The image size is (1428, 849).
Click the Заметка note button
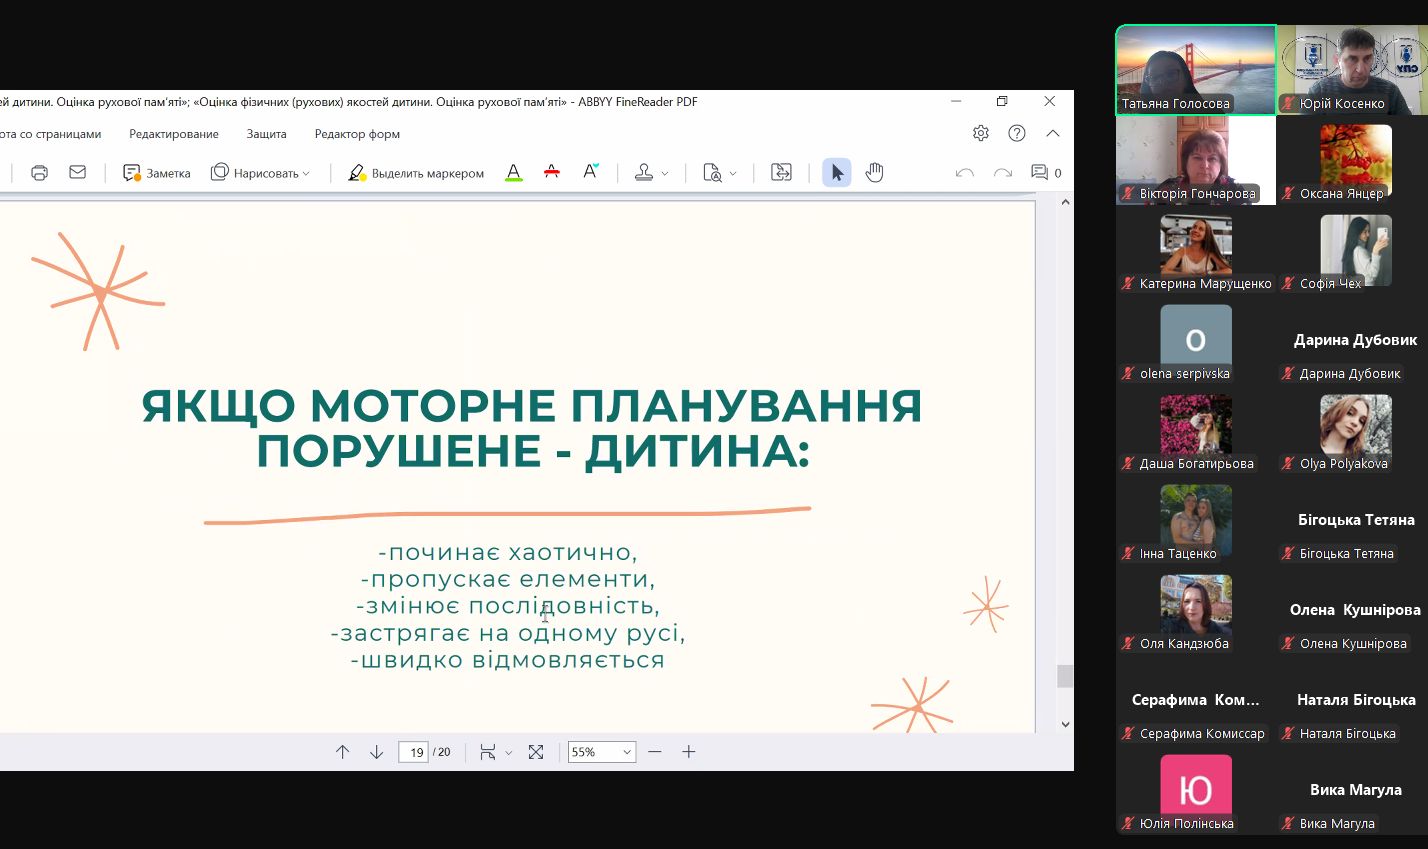[156, 173]
